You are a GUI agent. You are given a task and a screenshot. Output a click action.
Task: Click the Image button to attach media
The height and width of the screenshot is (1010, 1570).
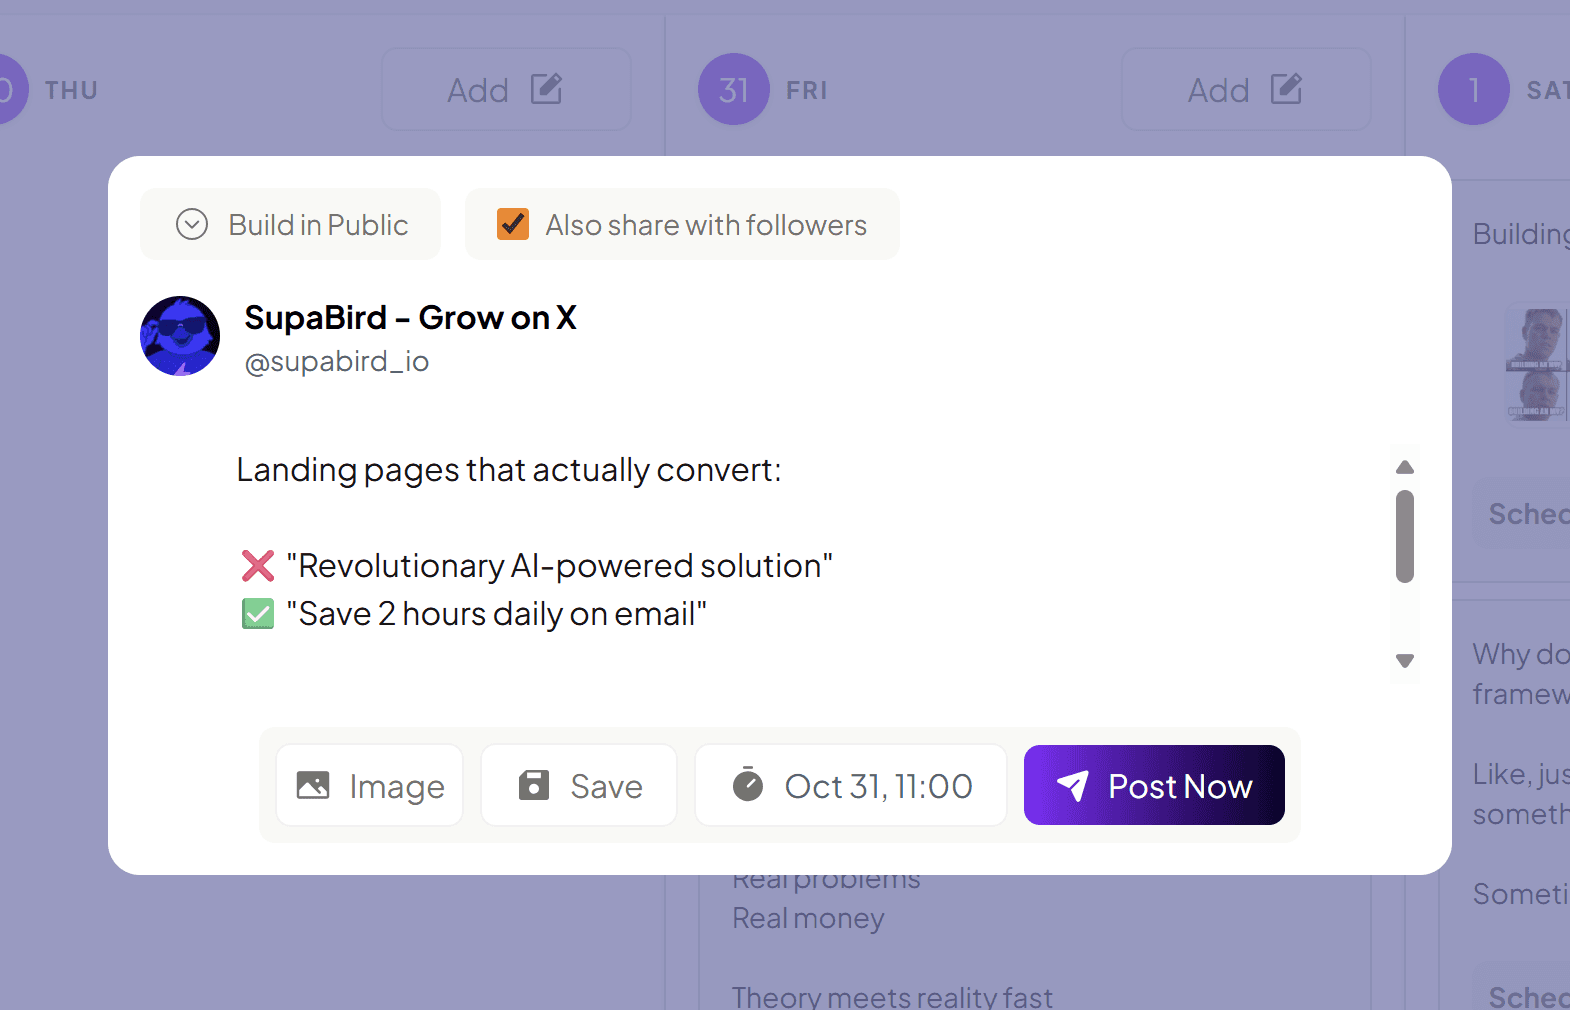point(370,785)
